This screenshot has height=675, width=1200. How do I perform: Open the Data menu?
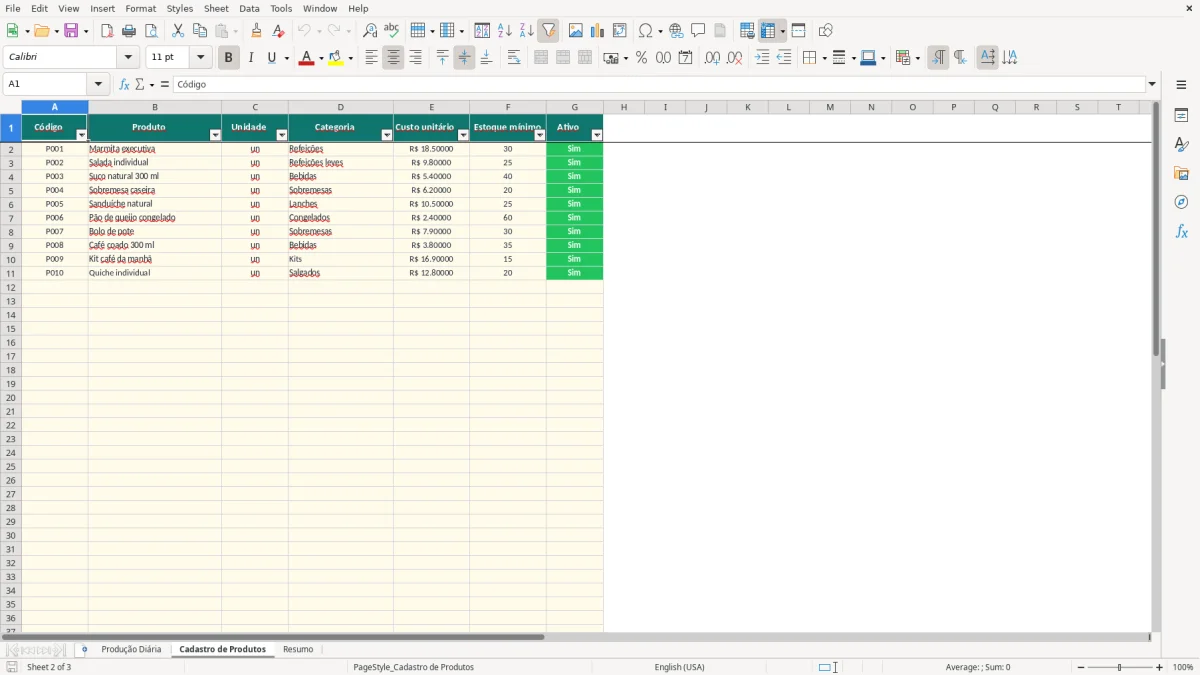pyautogui.click(x=249, y=8)
